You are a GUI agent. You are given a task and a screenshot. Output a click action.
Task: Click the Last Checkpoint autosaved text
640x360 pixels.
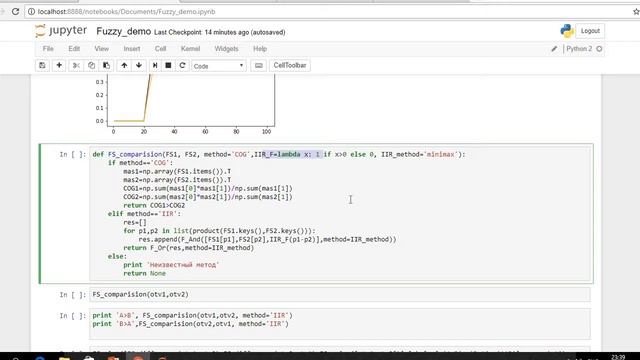point(220,32)
